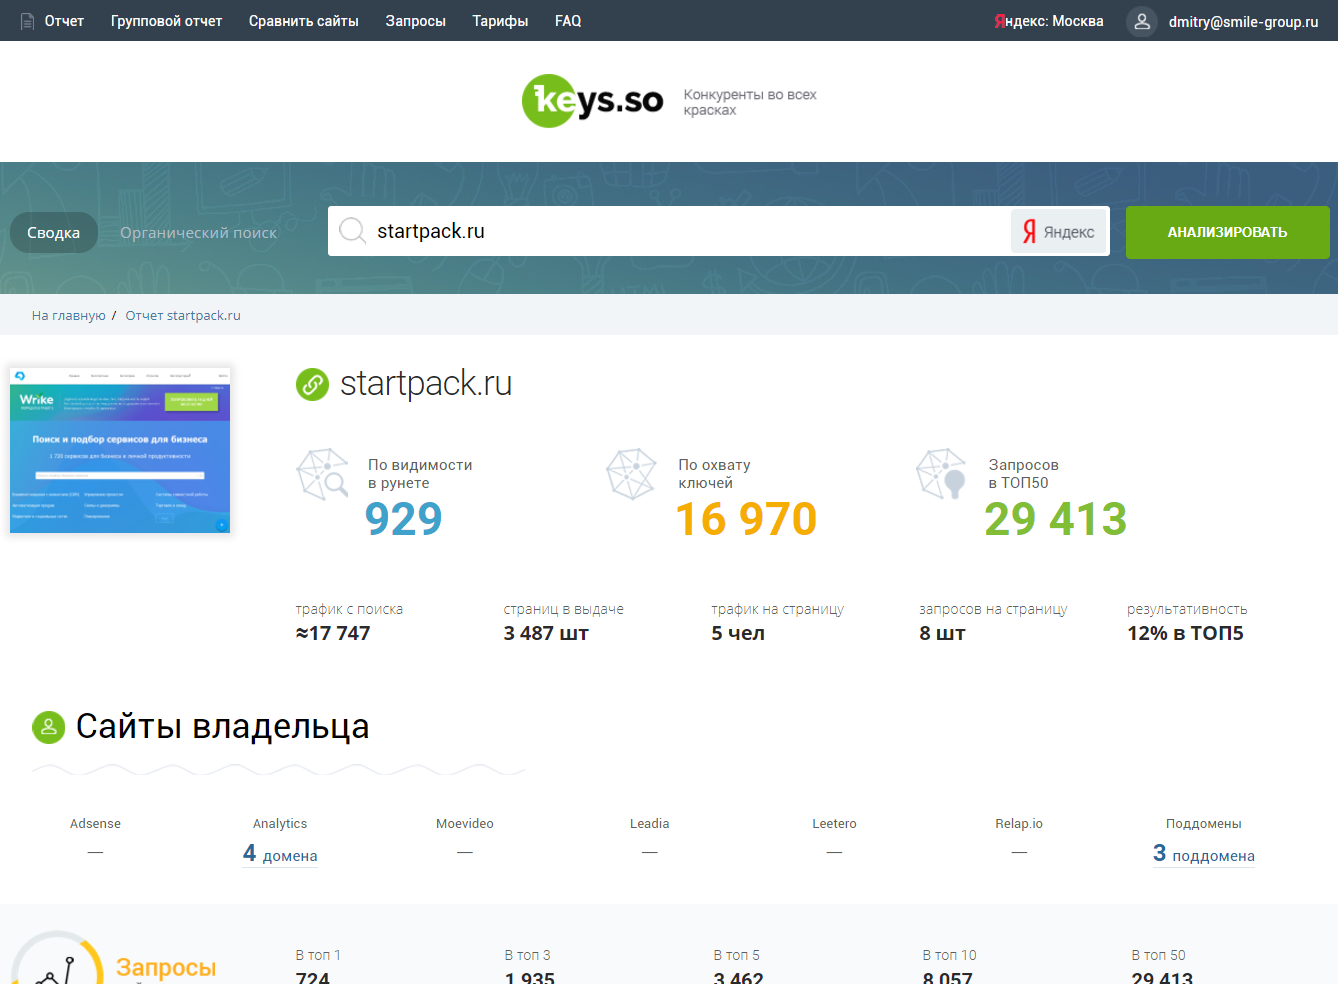
Task: Click the startpack.ru site preview thumbnail
Action: [119, 449]
